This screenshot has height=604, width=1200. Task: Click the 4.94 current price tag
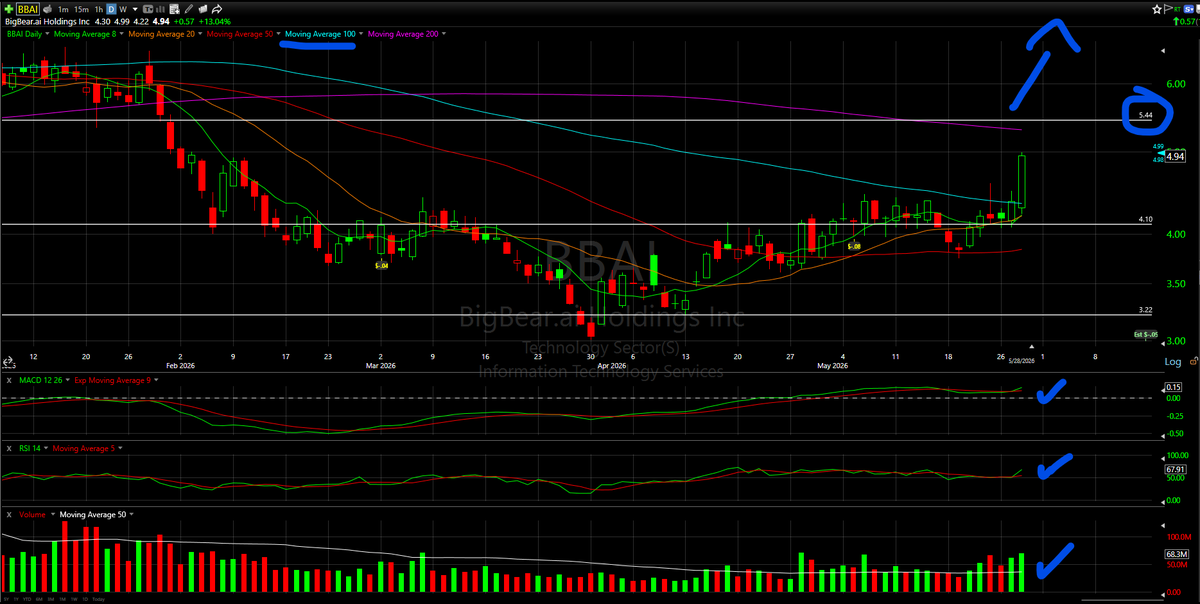[1176, 156]
